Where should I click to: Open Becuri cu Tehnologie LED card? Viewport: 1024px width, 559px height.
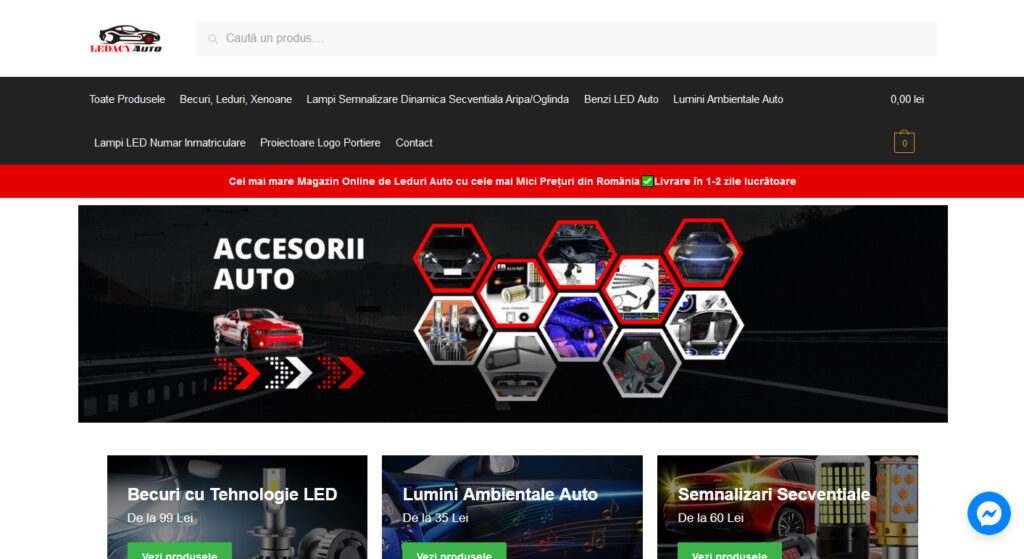click(232, 495)
